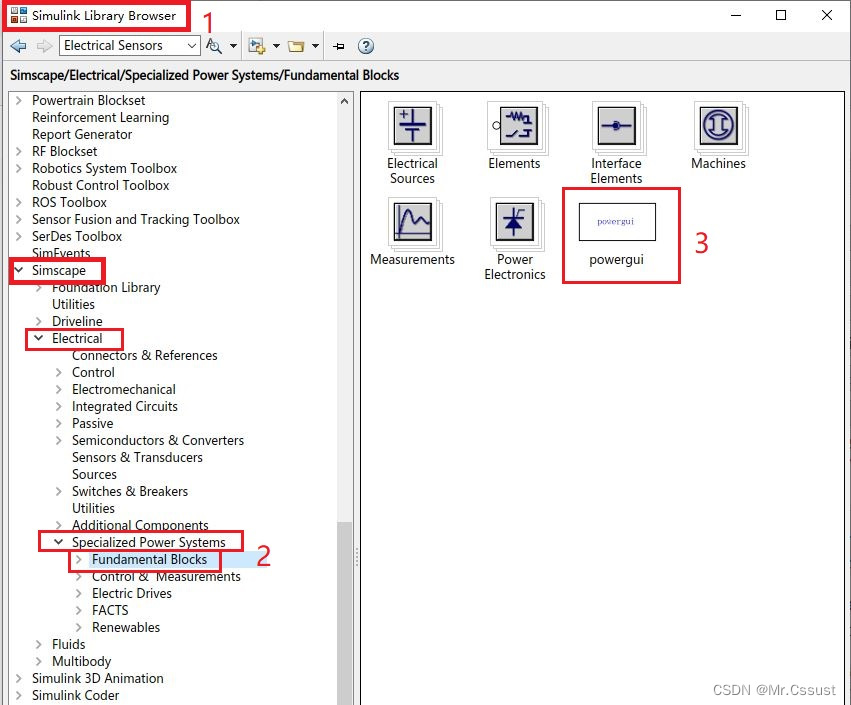Screen dimensions: 851x705
Task: Select Connectors & References in the tree
Action: click(x=144, y=355)
